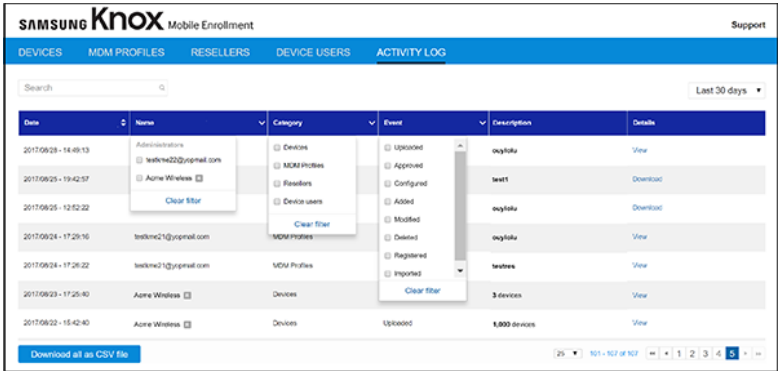The image size is (780, 372).
Task: Click the search magnifier icon
Action: point(162,88)
